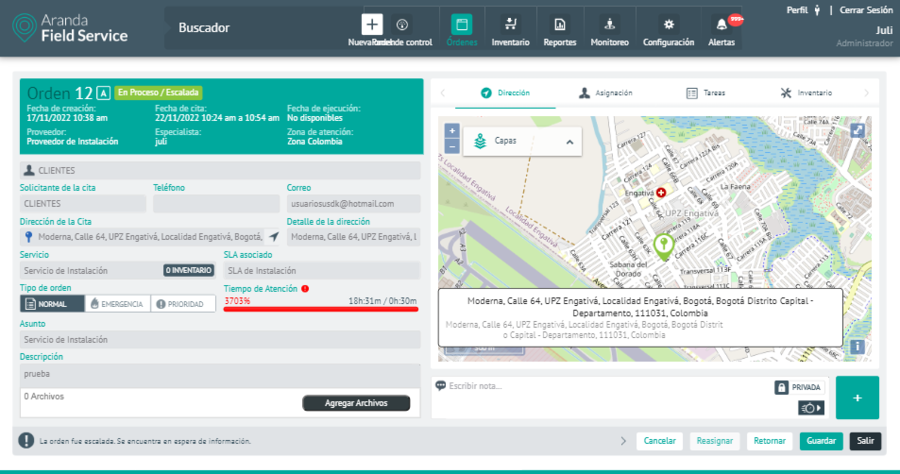Select EMERGENCIA order type

point(118,304)
